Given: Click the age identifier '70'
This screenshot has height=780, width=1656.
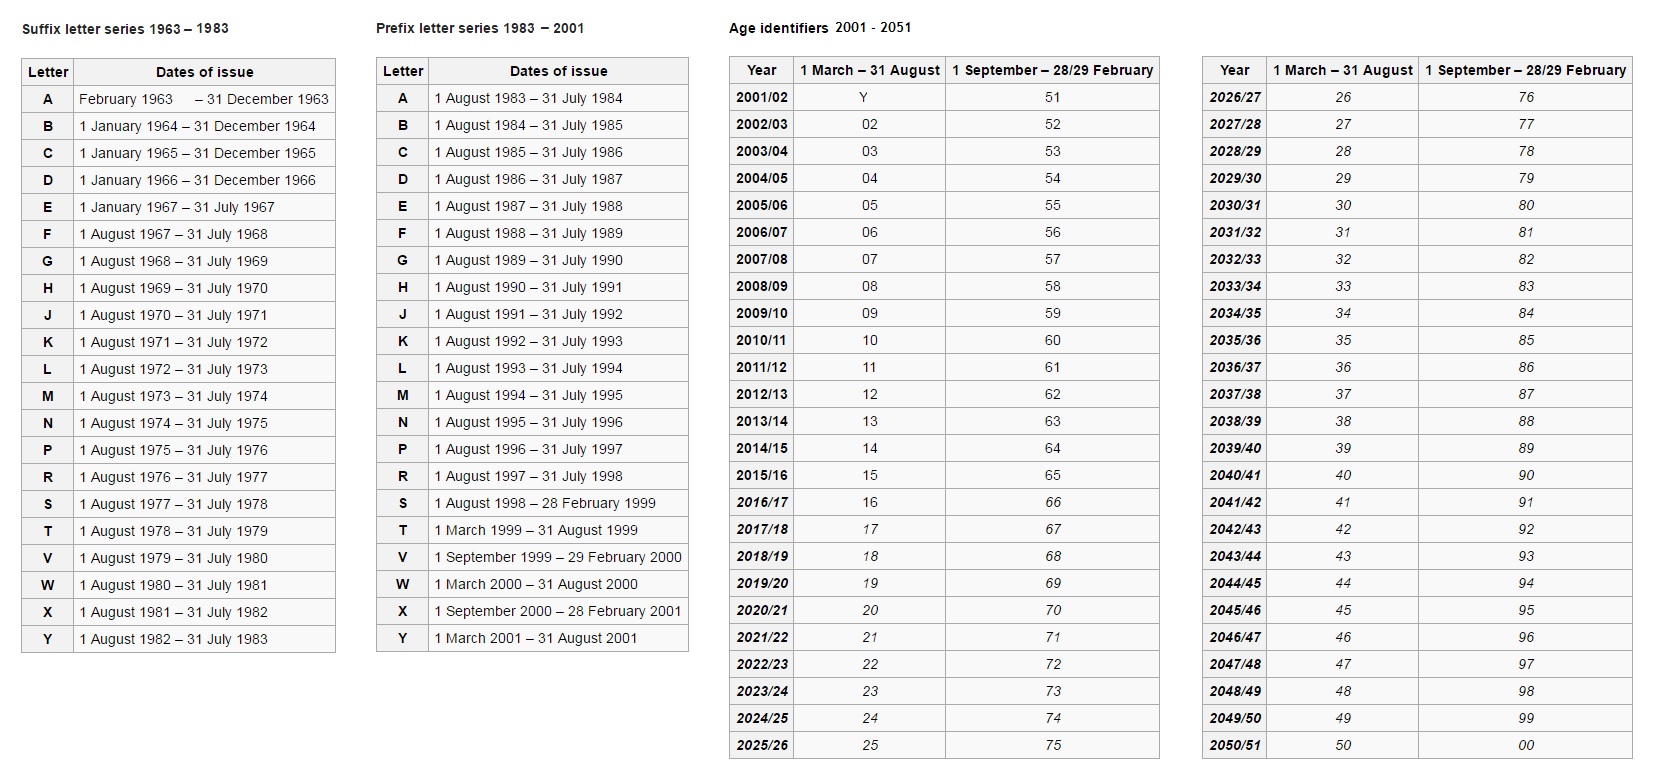Looking at the screenshot, I should point(1053,610).
